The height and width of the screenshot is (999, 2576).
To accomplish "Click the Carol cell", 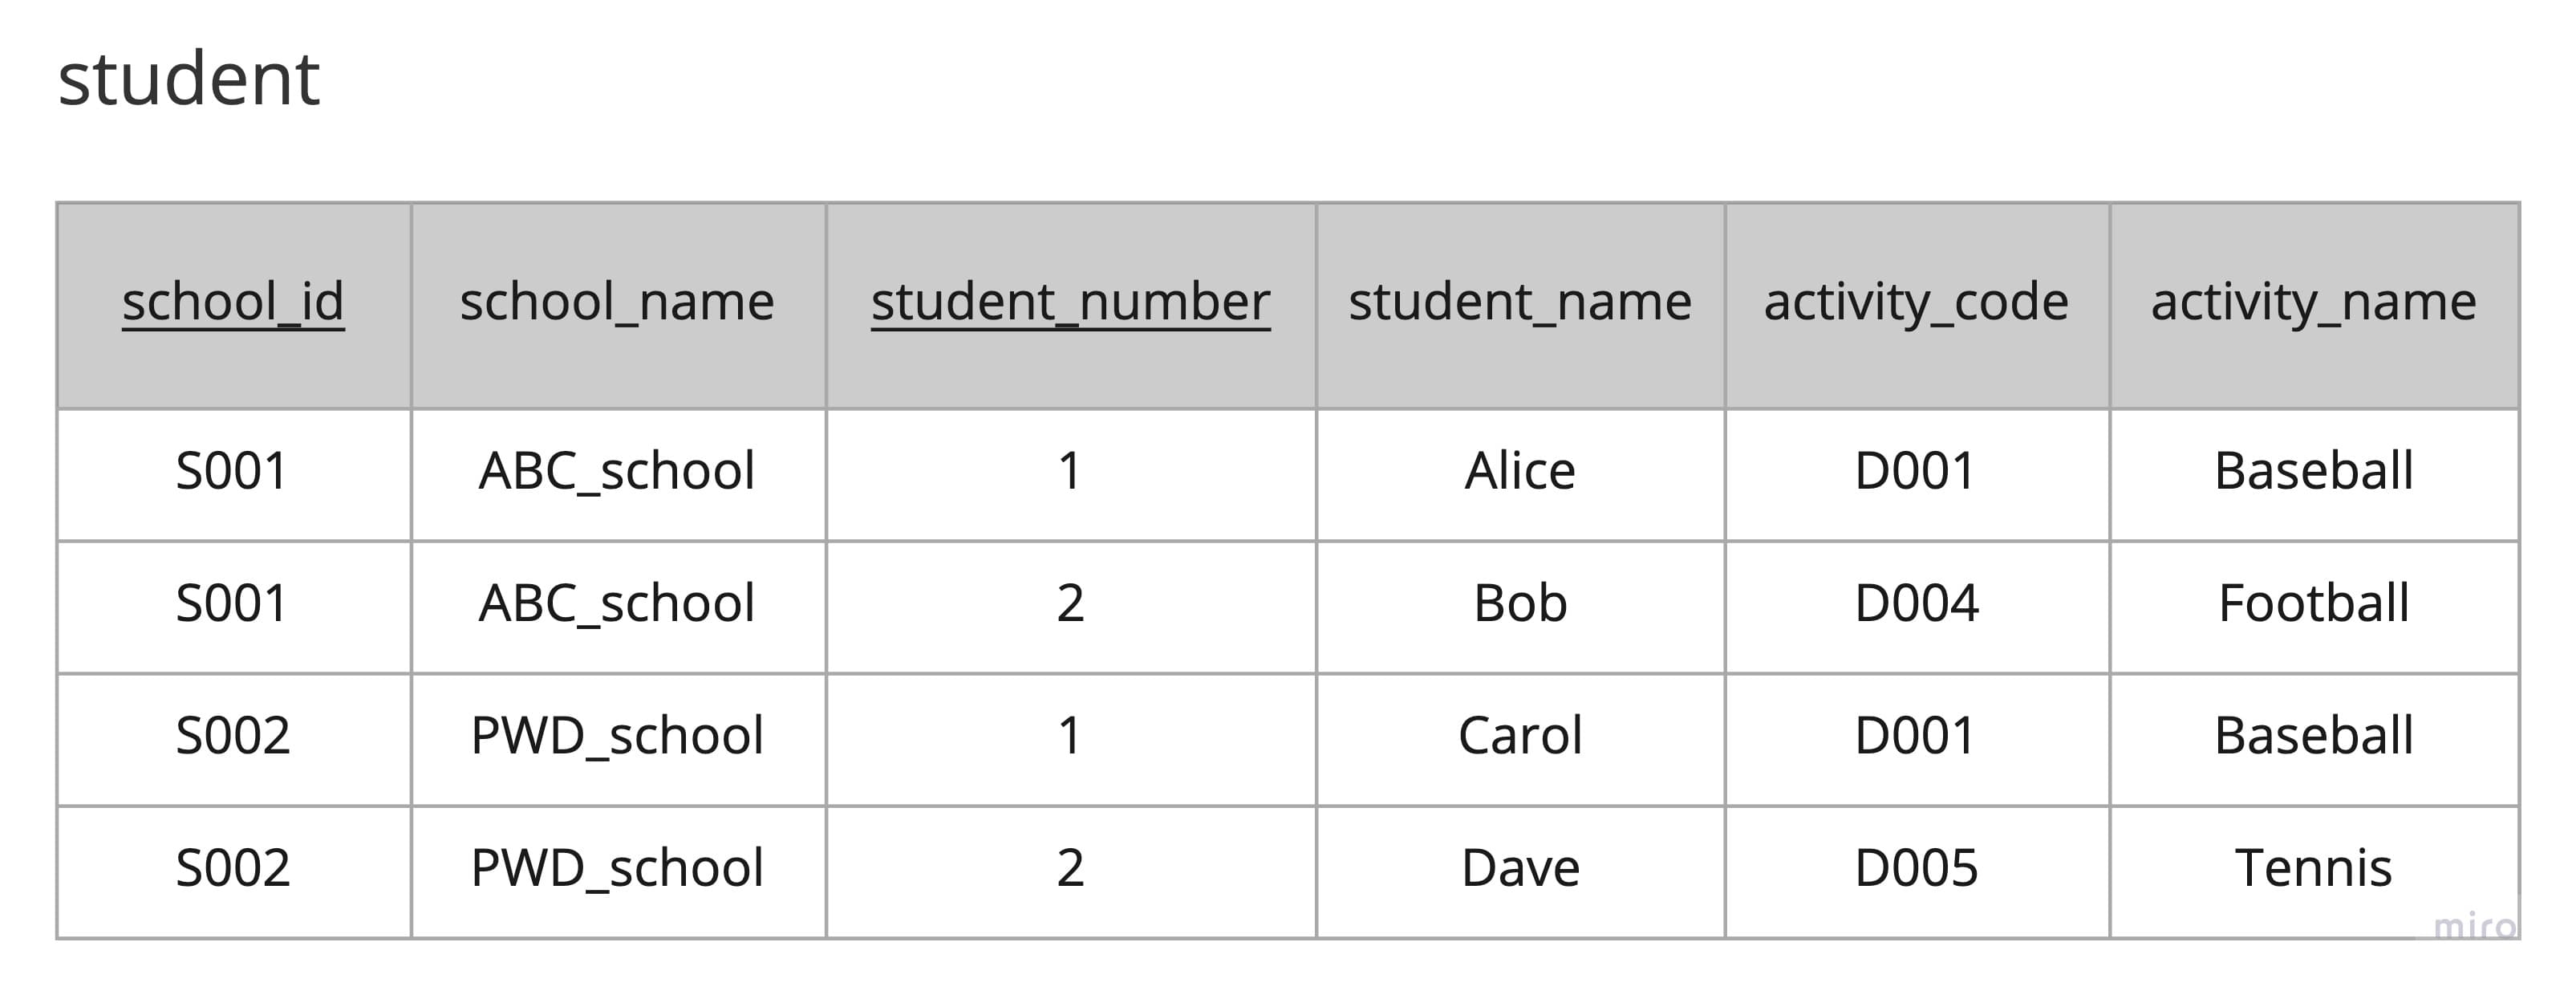I will 1519,736.
